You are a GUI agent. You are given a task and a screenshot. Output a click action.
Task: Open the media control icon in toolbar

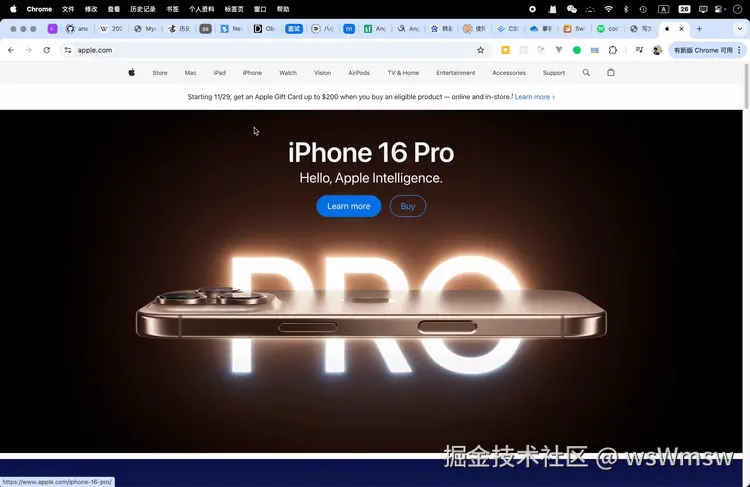639,50
